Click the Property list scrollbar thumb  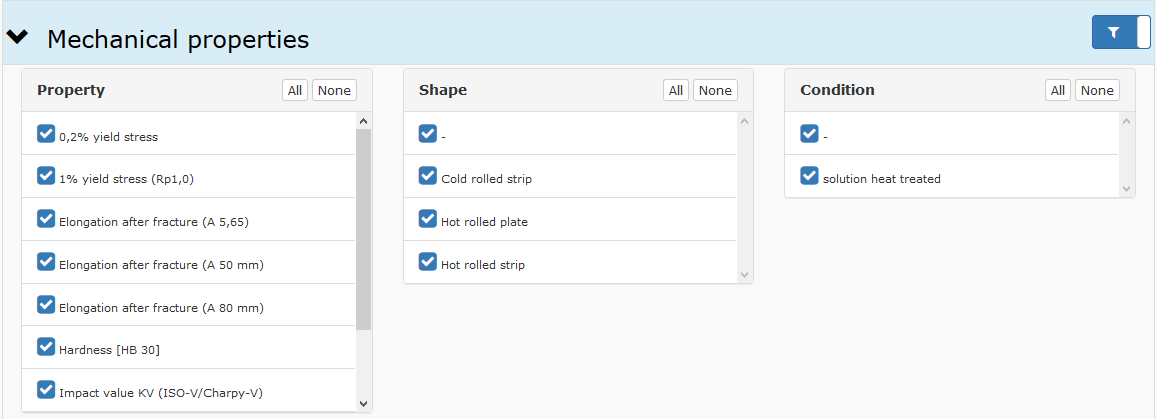363,229
